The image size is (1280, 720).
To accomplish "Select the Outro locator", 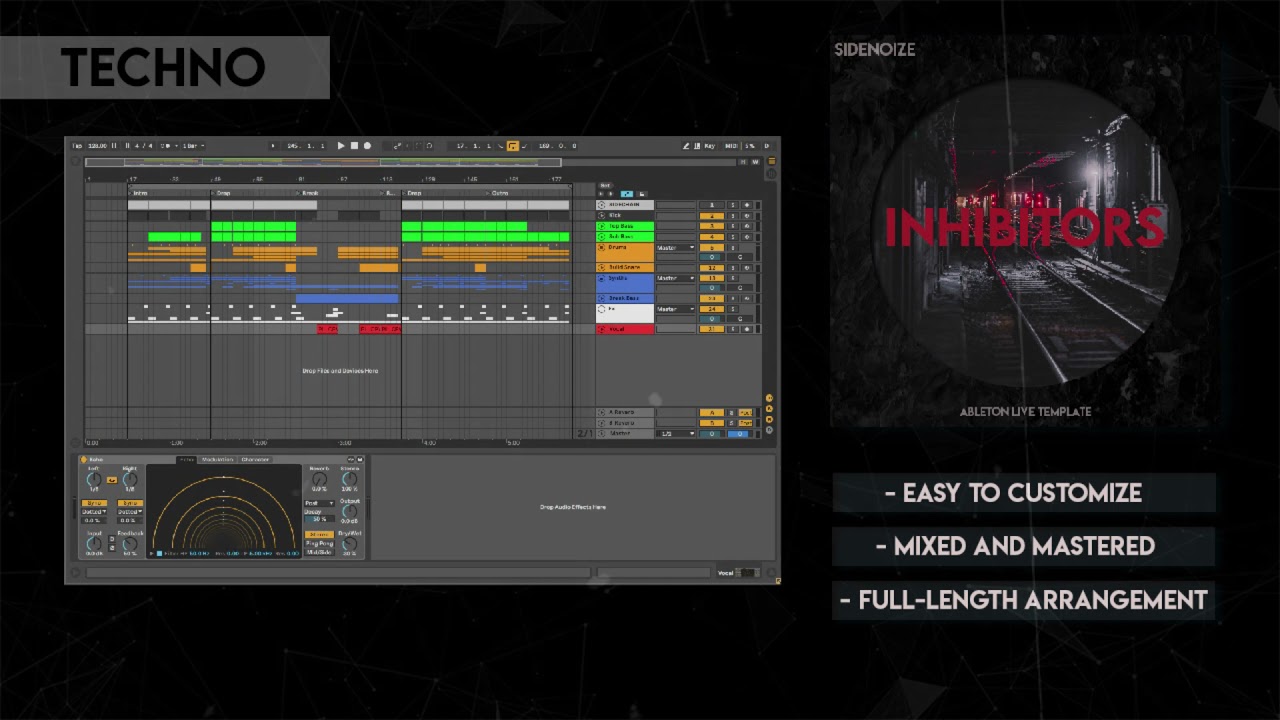I will pos(499,193).
